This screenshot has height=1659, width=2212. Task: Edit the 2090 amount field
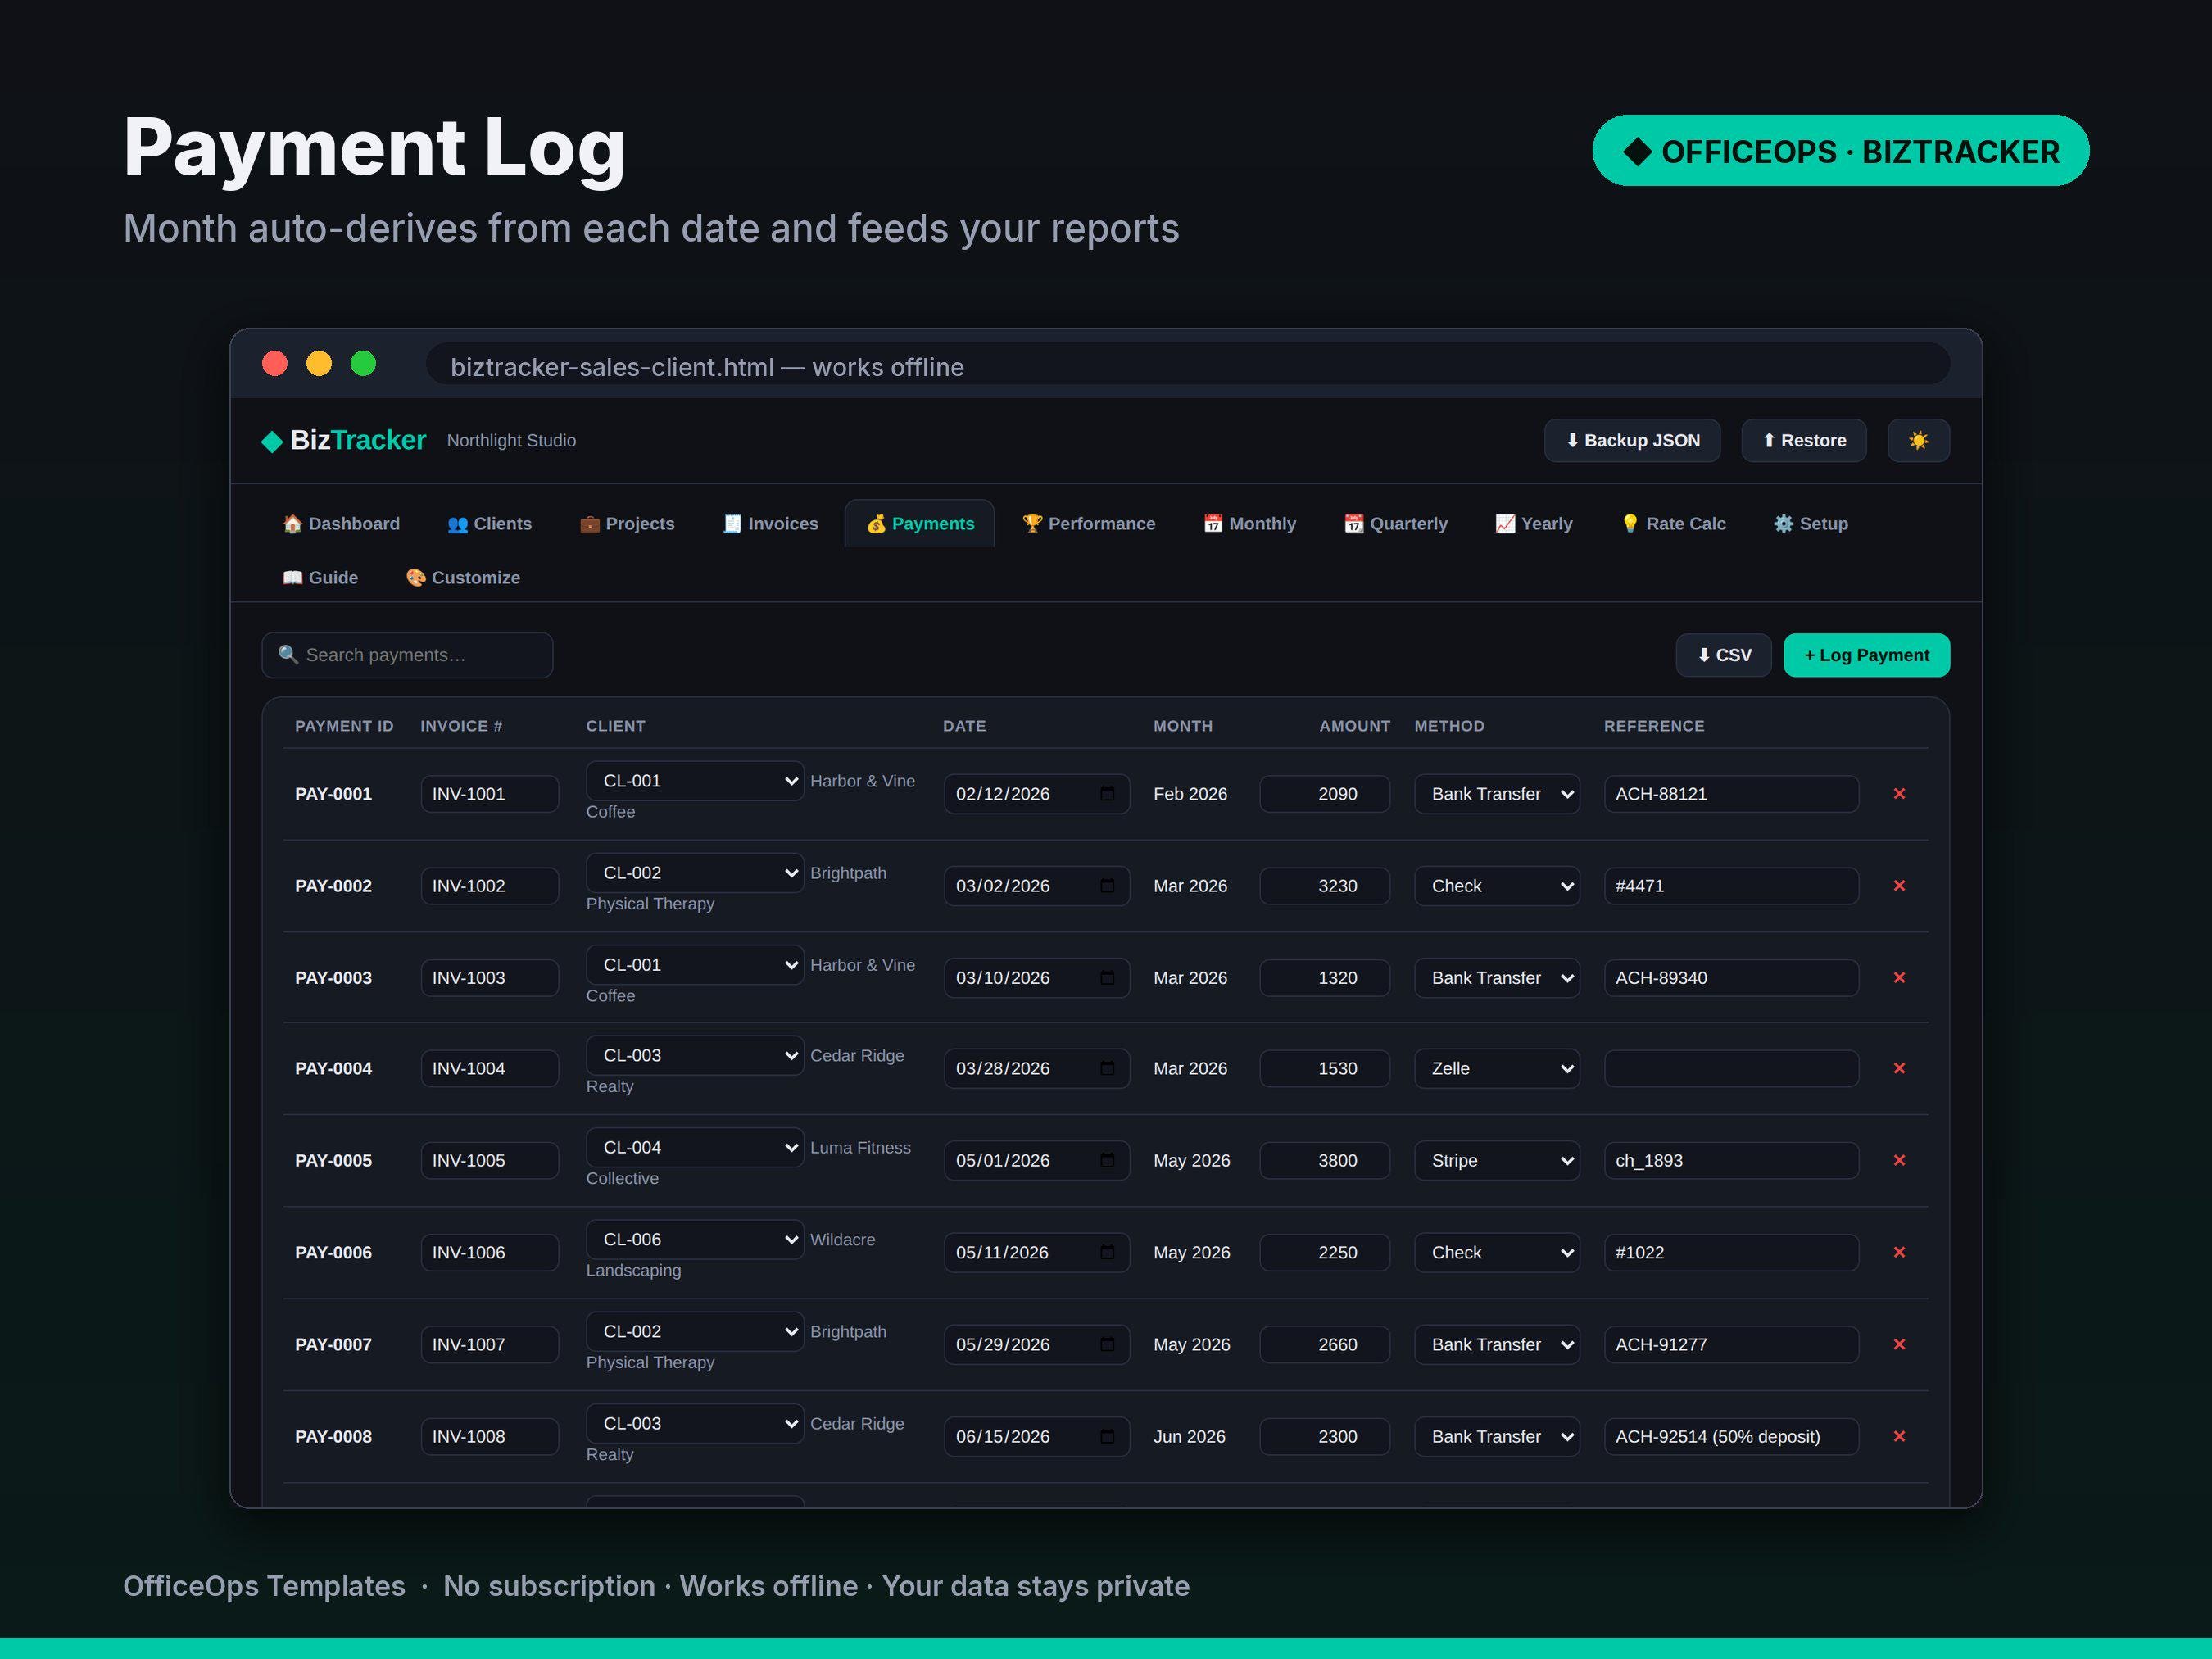tap(1324, 794)
